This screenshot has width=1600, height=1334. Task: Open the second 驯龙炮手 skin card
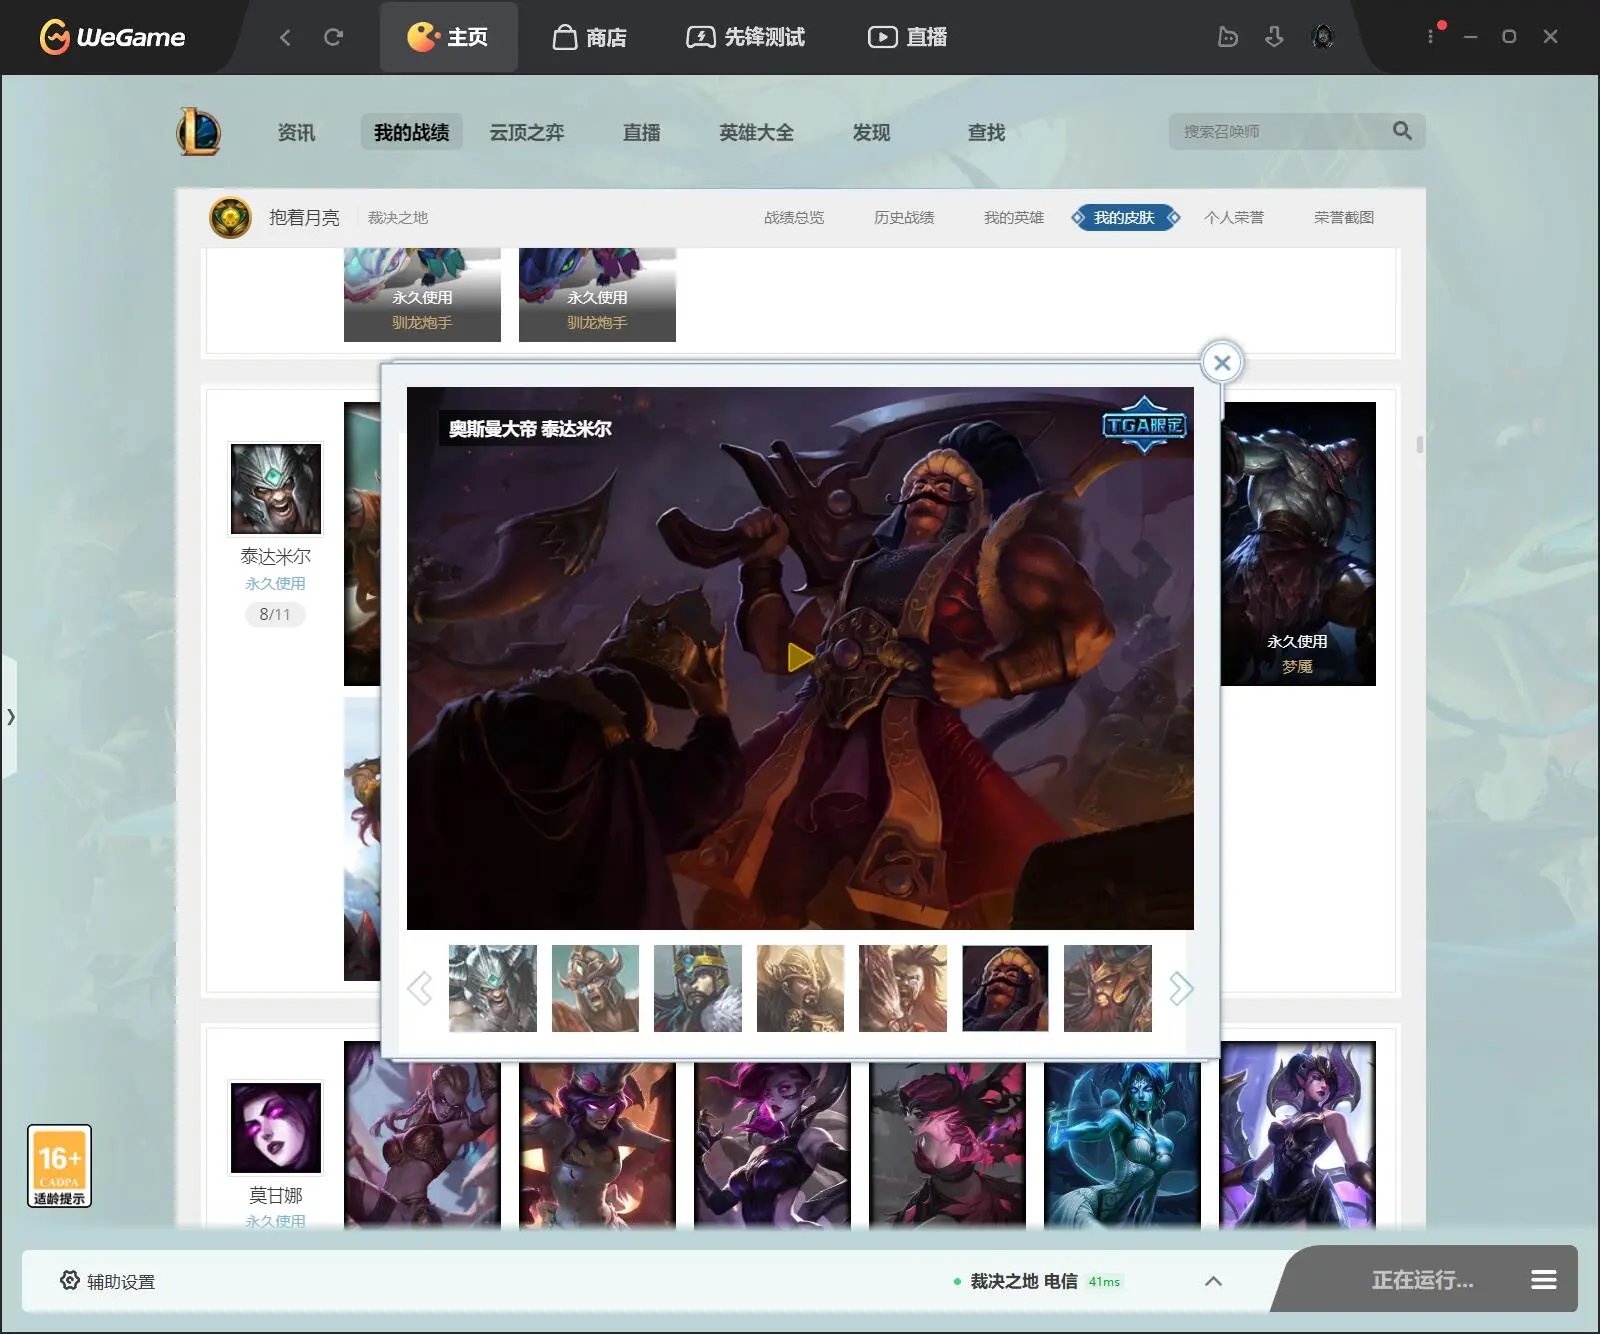click(x=597, y=295)
